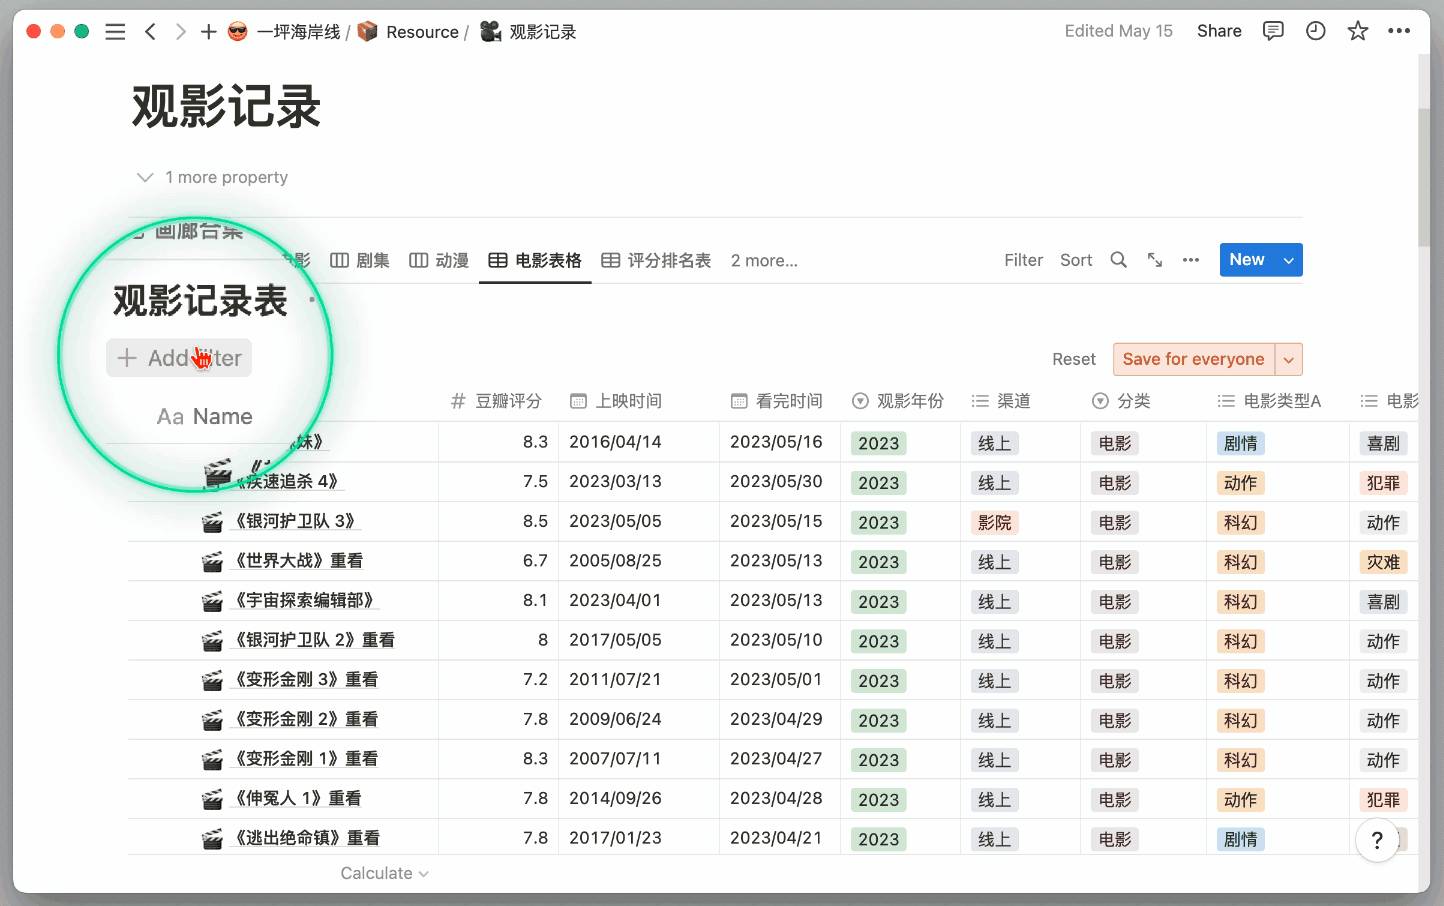1444x906 pixels.
Task: Open page history clock icon
Action: (x=1315, y=31)
